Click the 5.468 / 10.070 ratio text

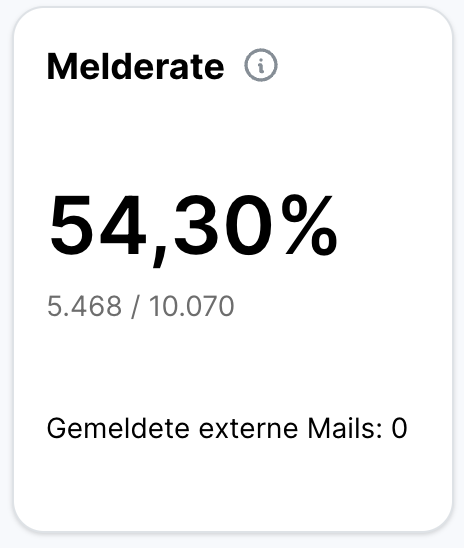[140, 307]
